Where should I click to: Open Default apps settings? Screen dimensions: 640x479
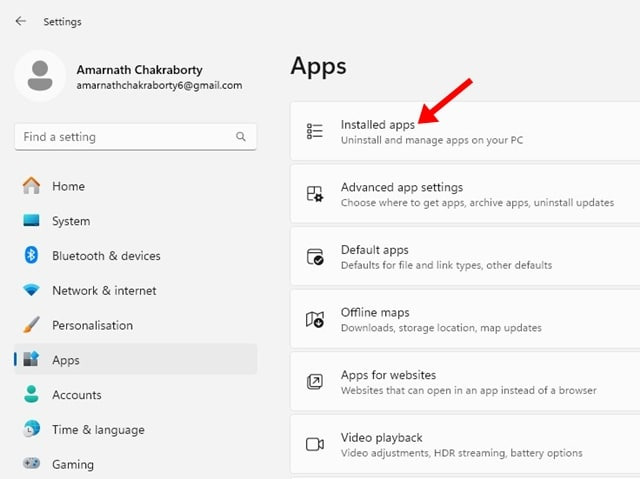point(465,257)
